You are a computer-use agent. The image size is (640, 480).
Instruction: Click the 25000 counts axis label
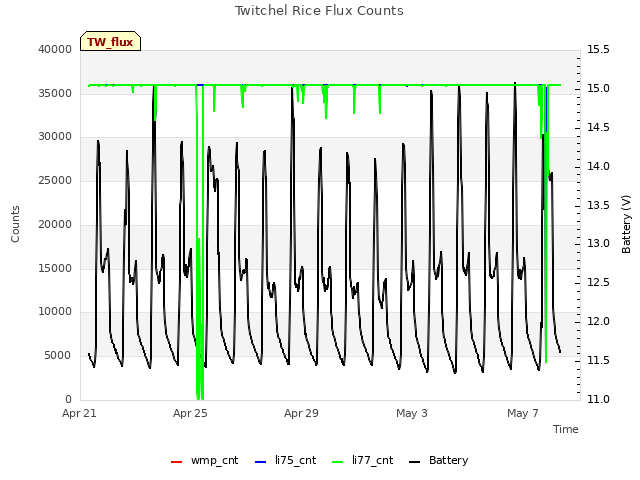point(55,180)
